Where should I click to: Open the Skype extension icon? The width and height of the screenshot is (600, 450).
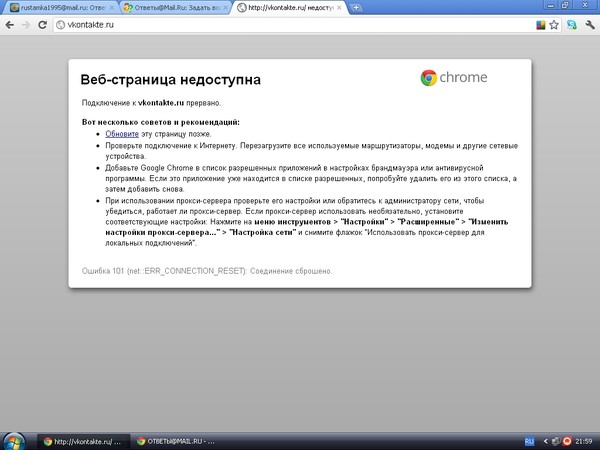[572, 25]
